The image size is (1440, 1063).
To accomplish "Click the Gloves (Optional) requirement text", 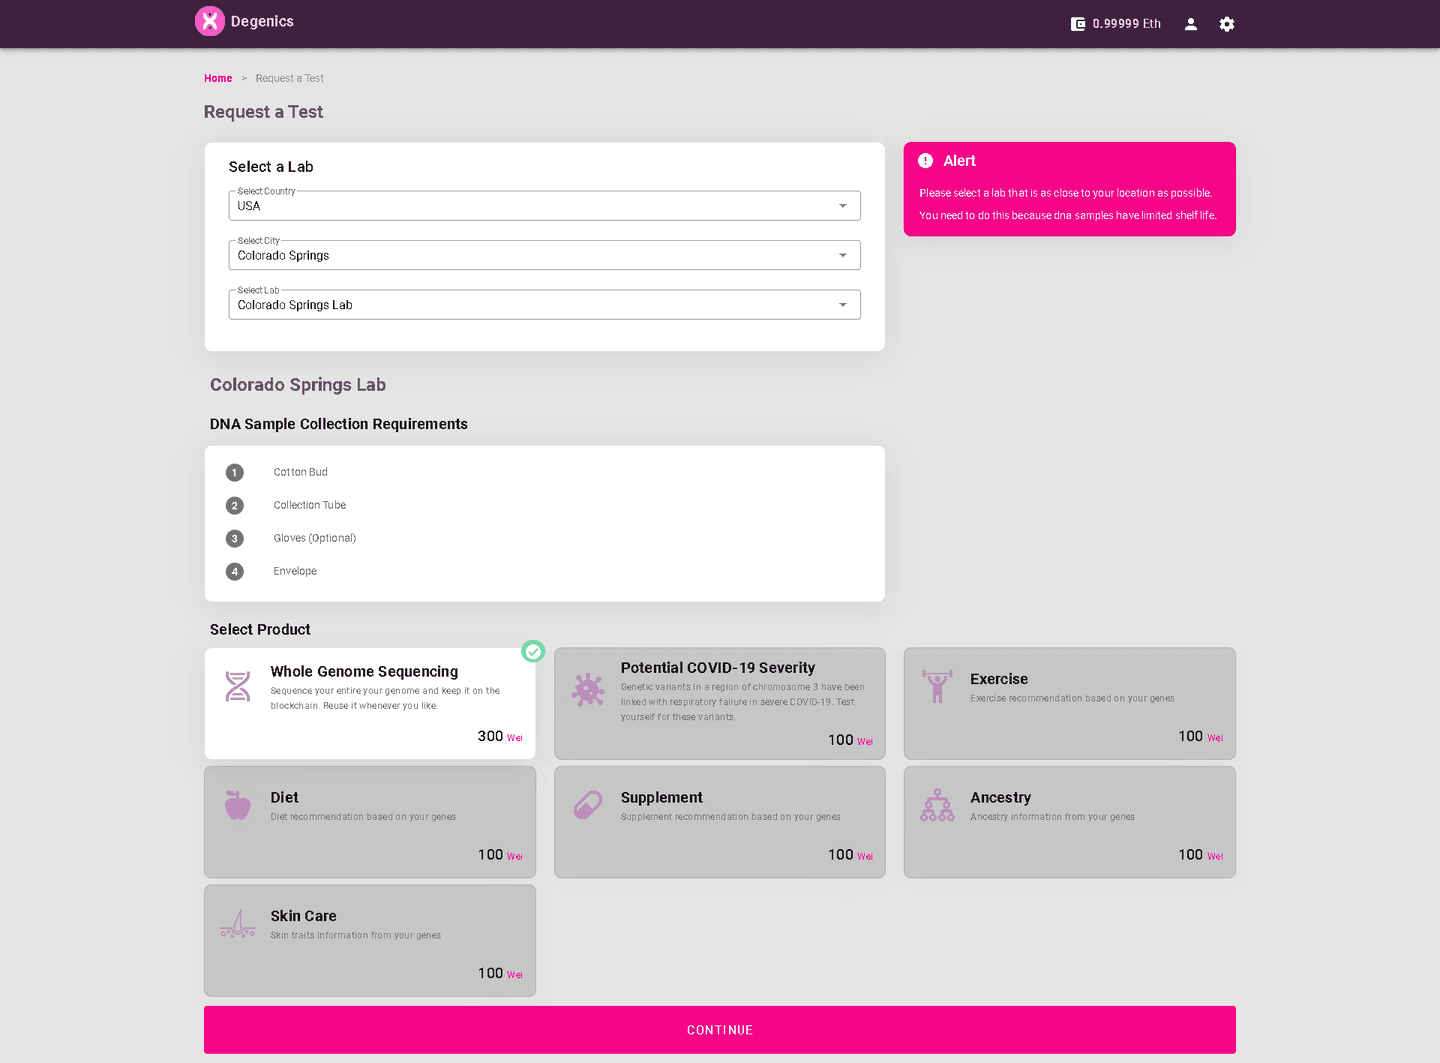I will (x=315, y=538).
